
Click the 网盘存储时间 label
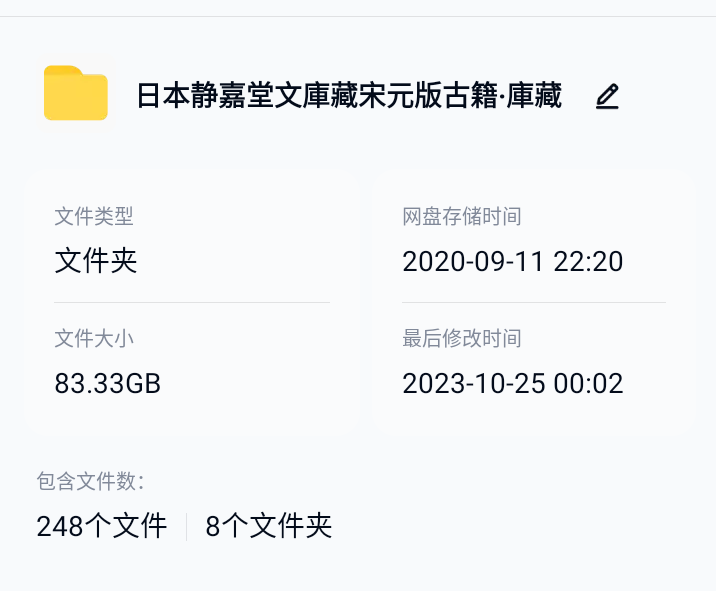(x=462, y=216)
